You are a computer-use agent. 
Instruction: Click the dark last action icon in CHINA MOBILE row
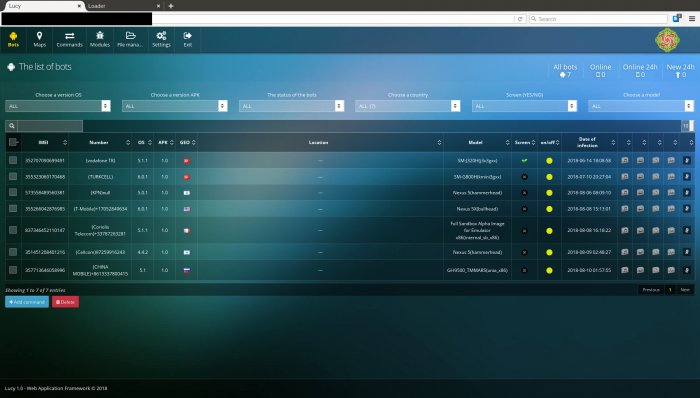coord(687,270)
